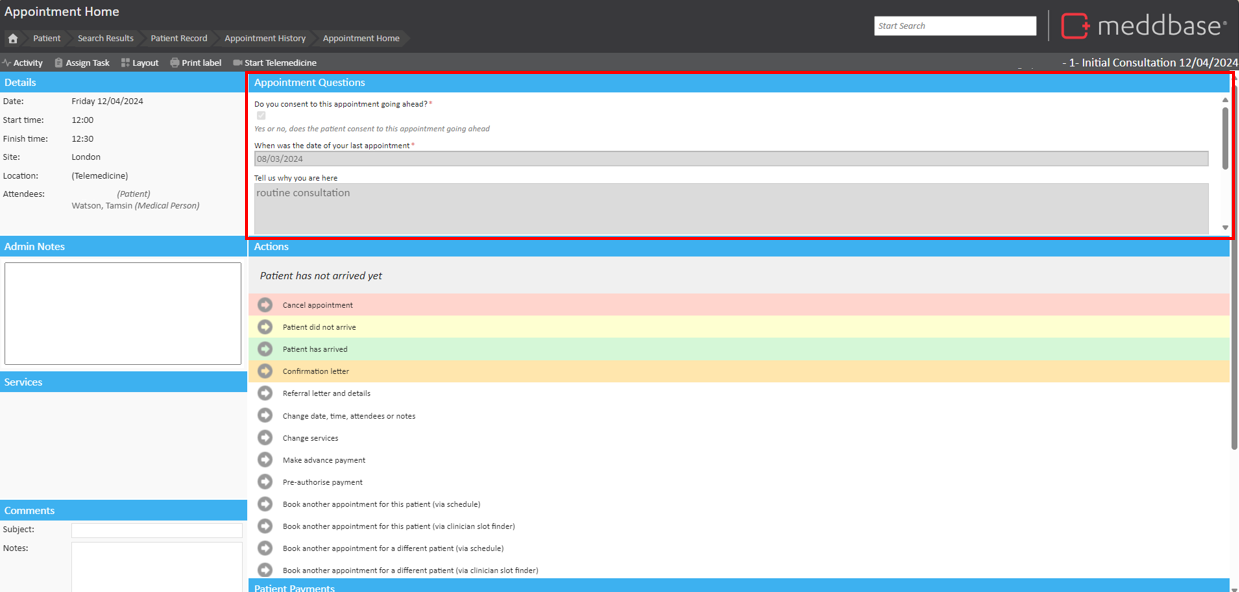Select Patient did not arrive action
The image size is (1239, 592).
(319, 327)
